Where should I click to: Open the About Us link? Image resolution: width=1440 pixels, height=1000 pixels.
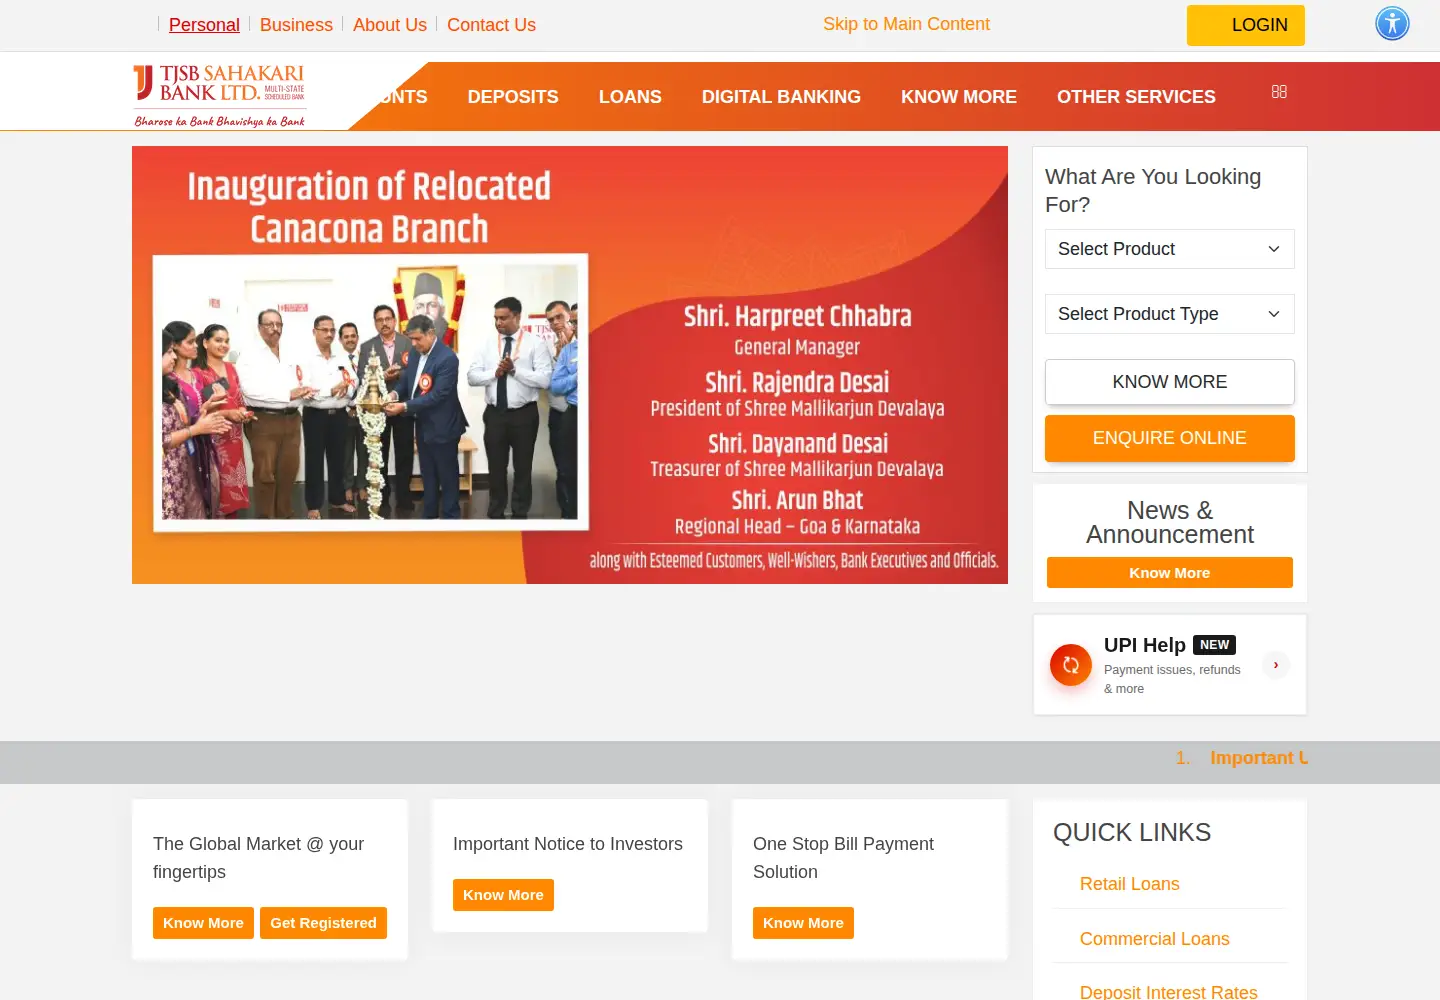coord(390,25)
